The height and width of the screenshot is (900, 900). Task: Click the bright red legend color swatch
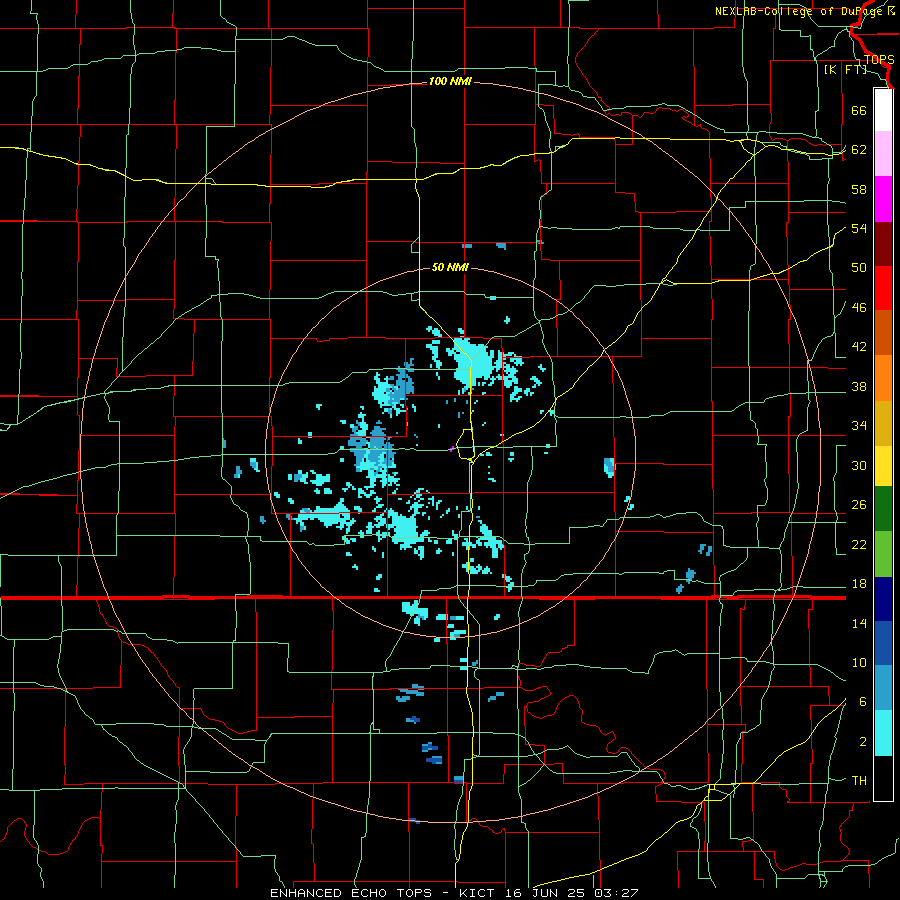click(x=883, y=288)
